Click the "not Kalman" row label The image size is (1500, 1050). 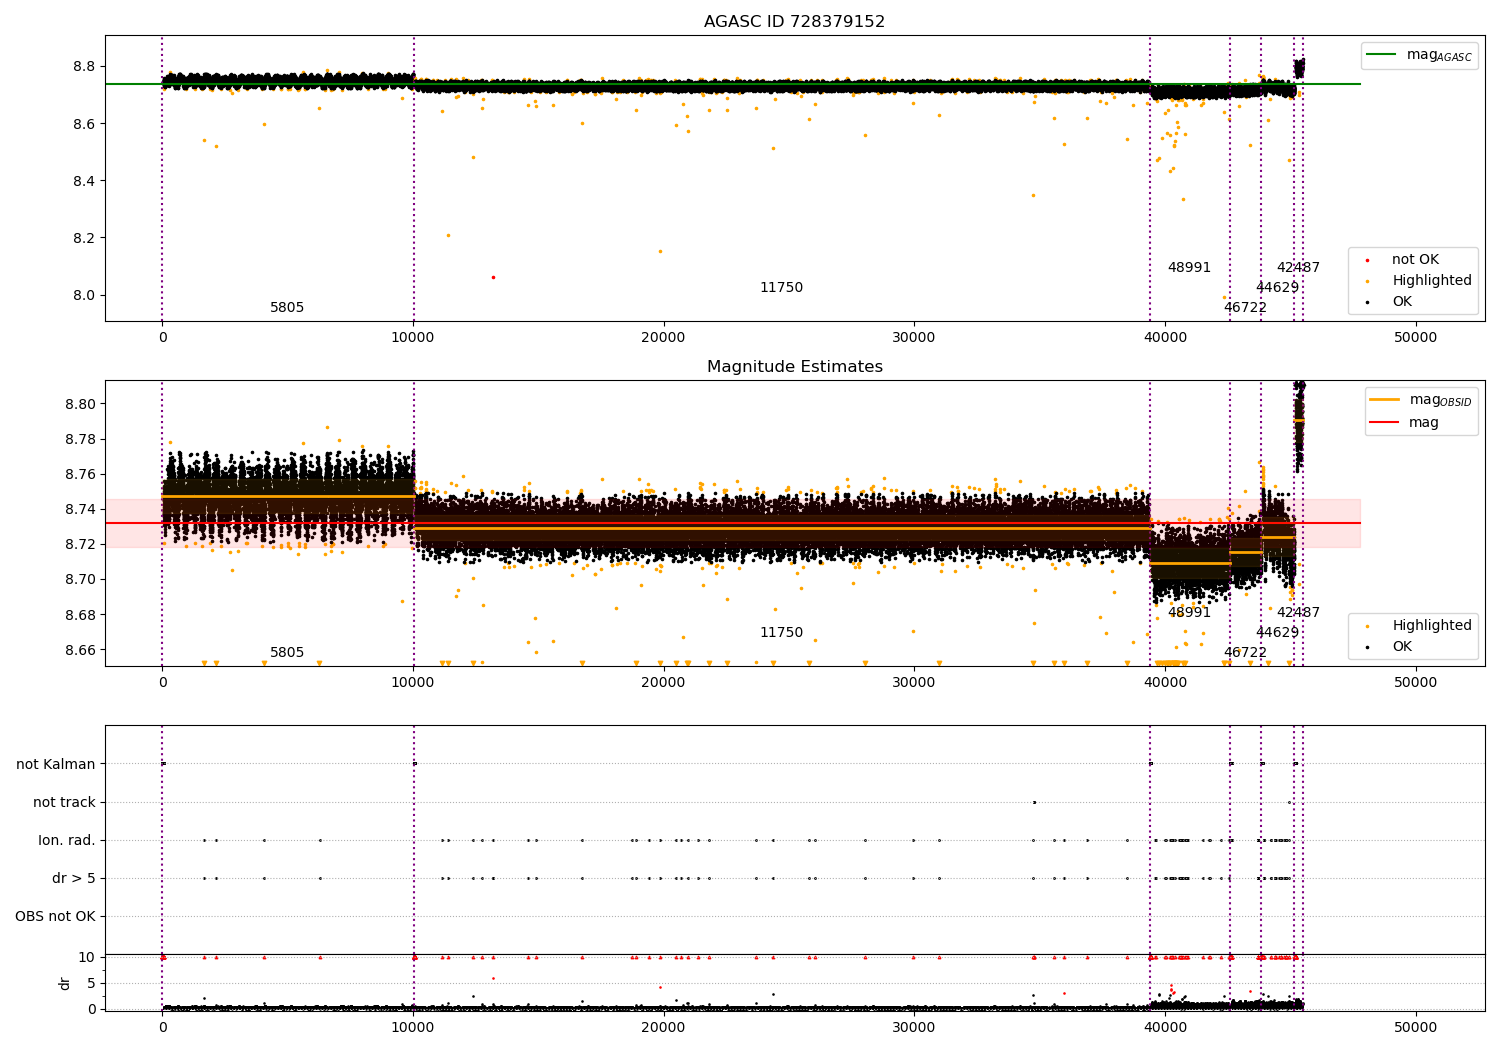(56, 765)
